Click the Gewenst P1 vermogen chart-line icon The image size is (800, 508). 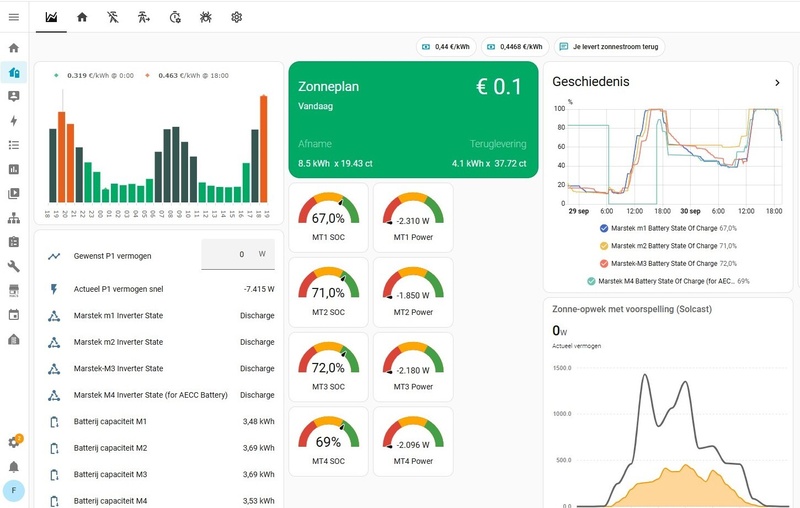click(54, 256)
